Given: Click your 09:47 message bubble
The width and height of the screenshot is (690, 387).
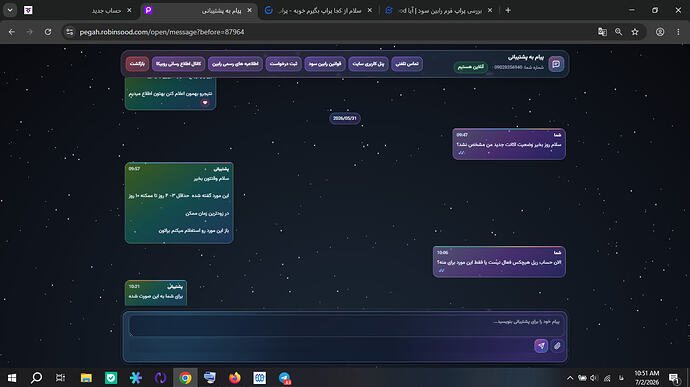Looking at the screenshot, I should (x=509, y=144).
